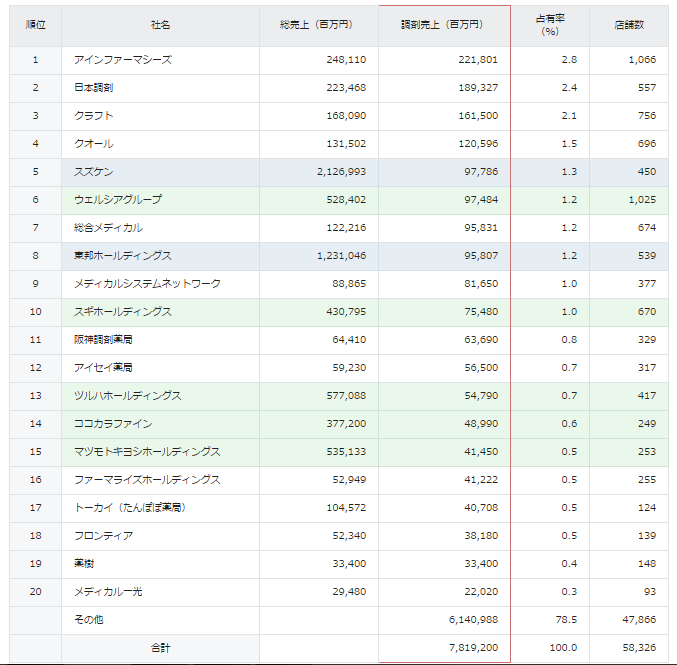This screenshot has height=665, width=677.
Task: Select company name 総合メディカル
Action: tap(108, 228)
